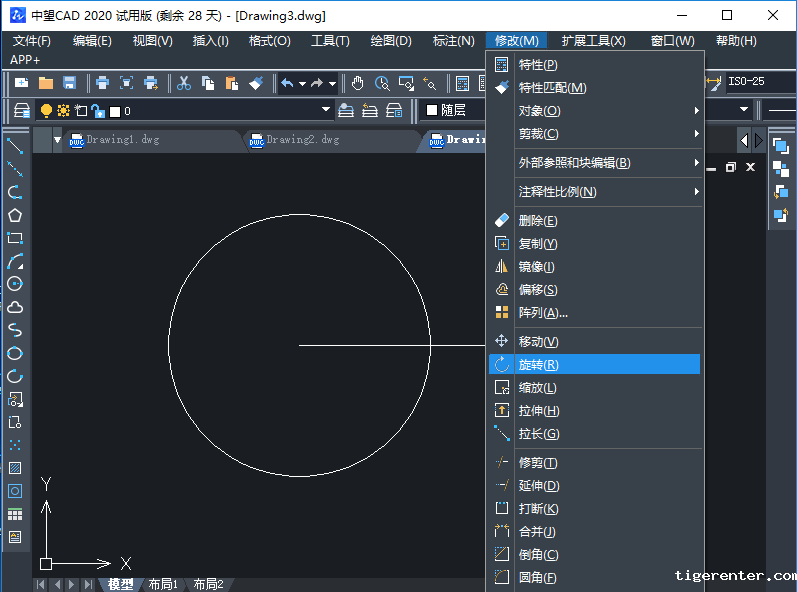Image resolution: width=797 pixels, height=592 pixels.
Task: Select the Polygon draw tool
Action: (15, 215)
